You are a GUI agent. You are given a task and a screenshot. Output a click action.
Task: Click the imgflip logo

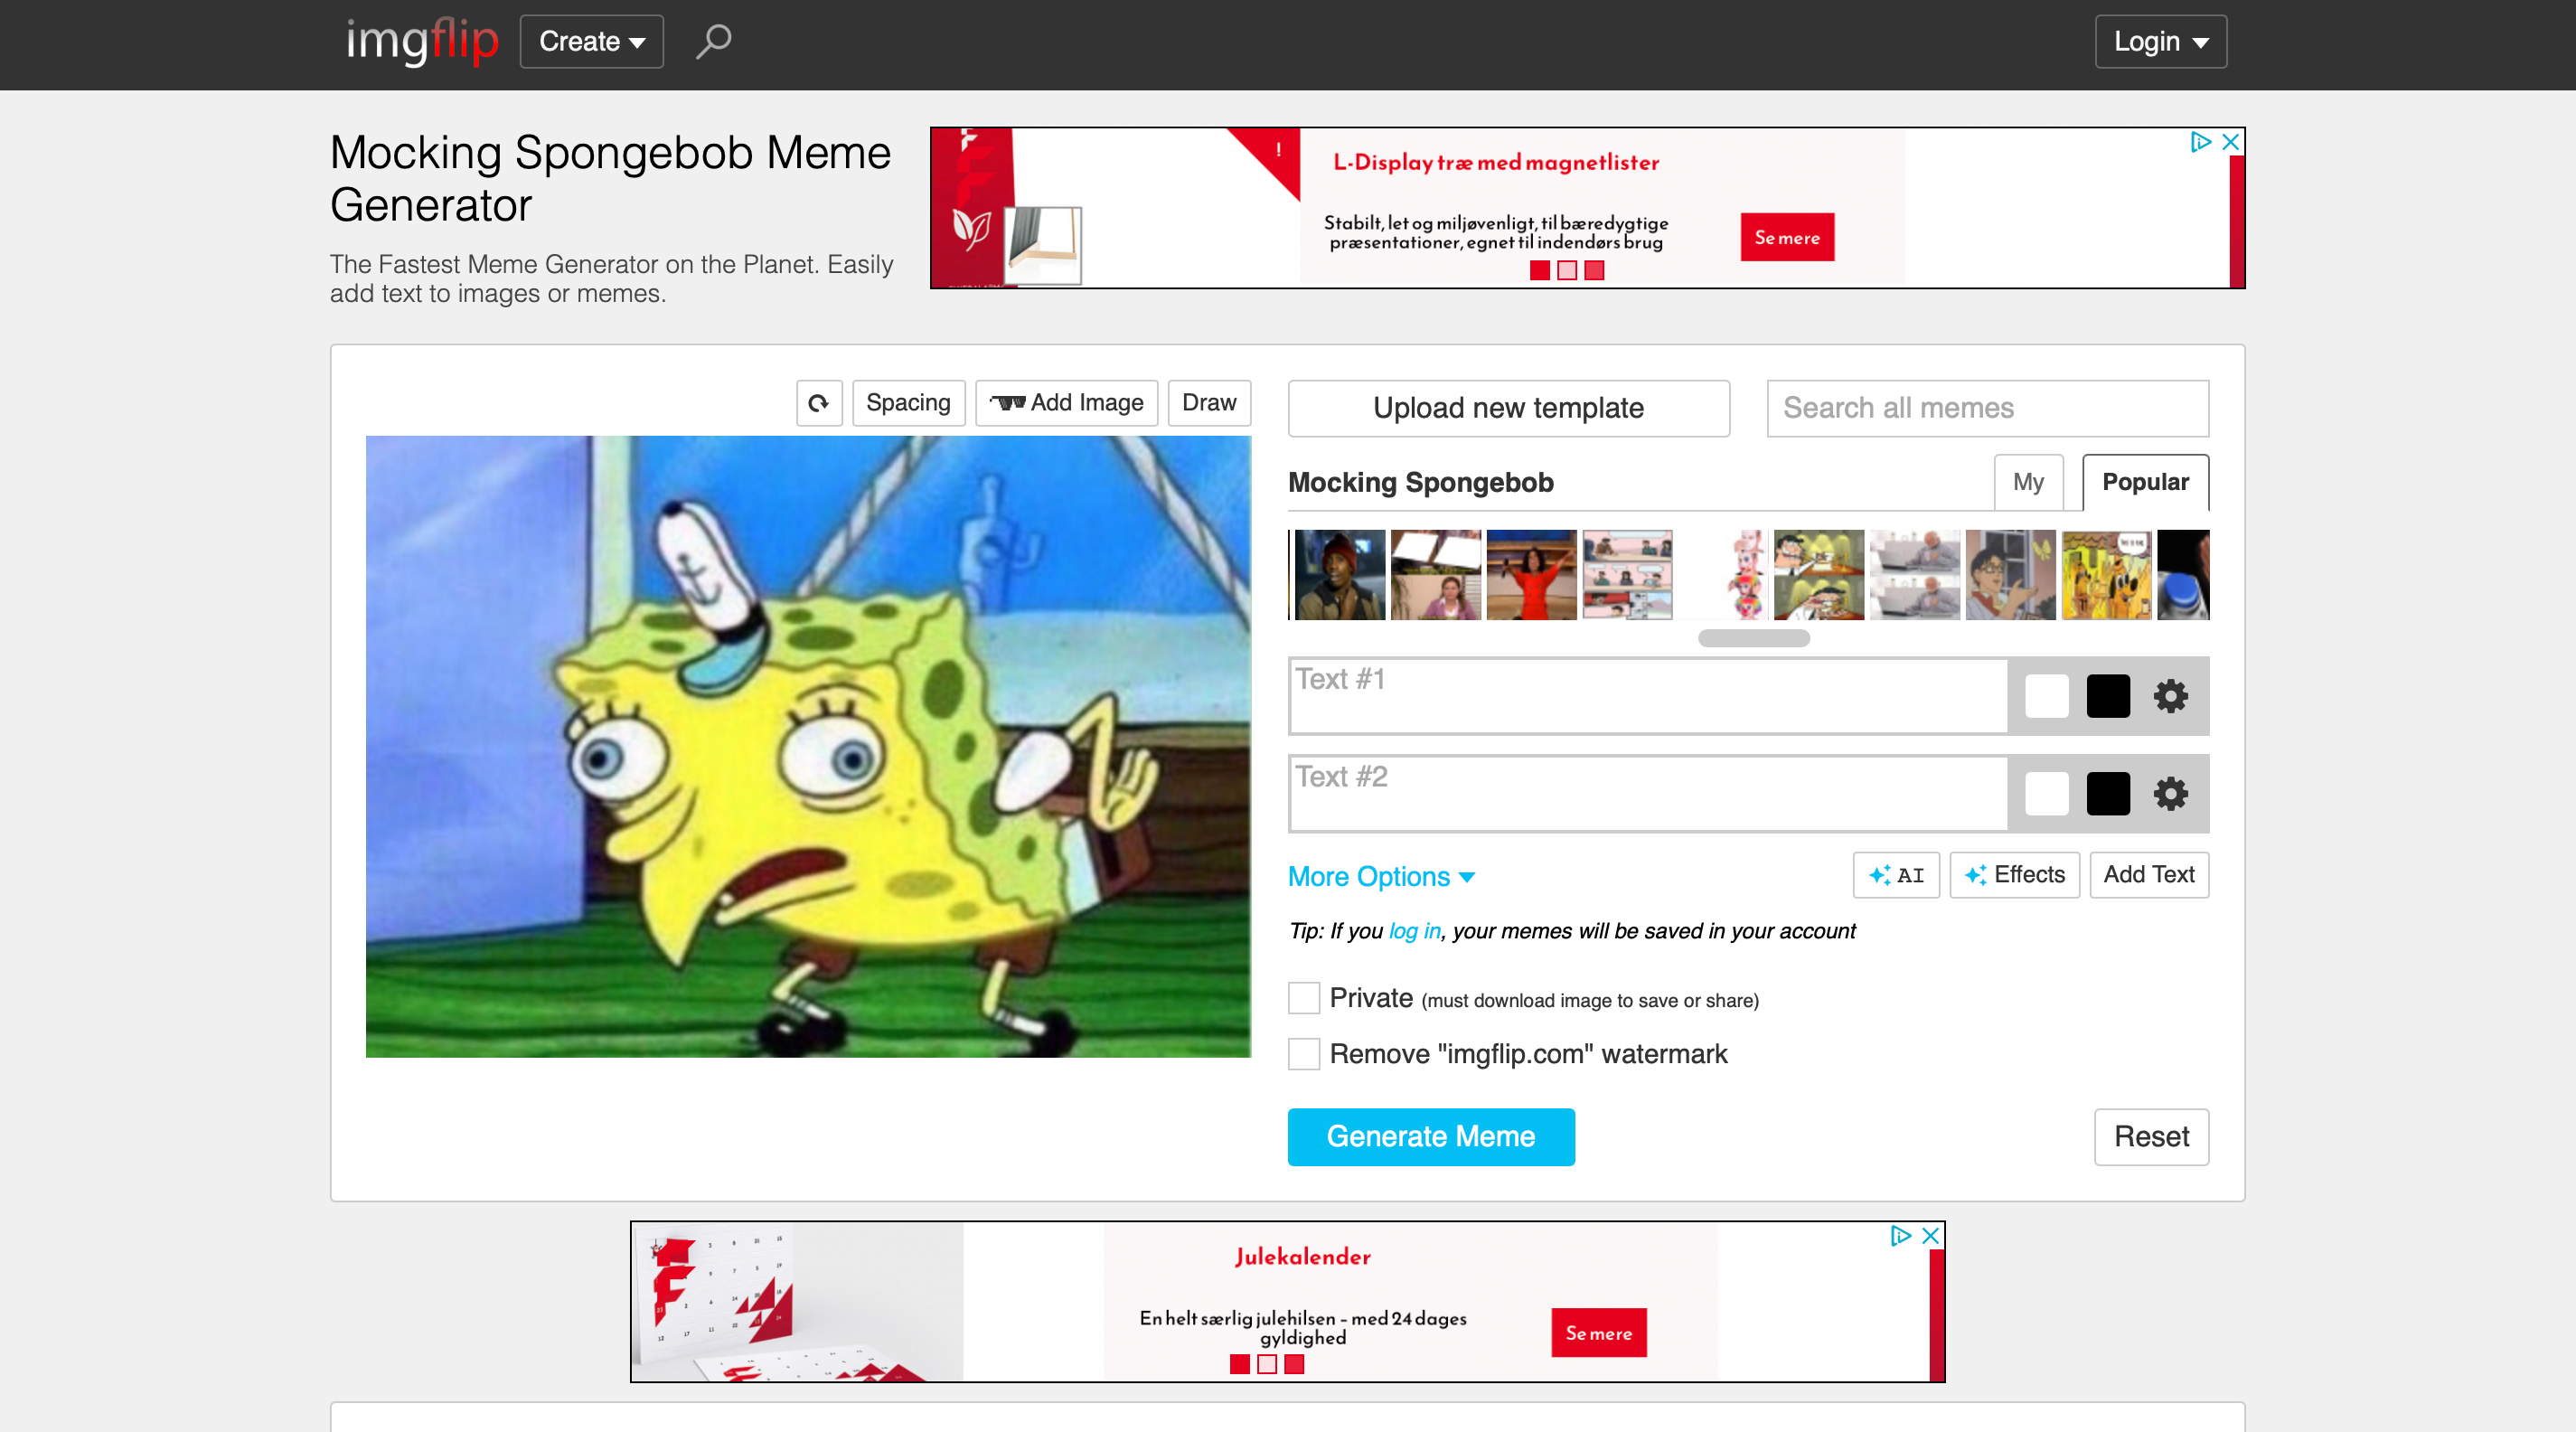click(421, 41)
